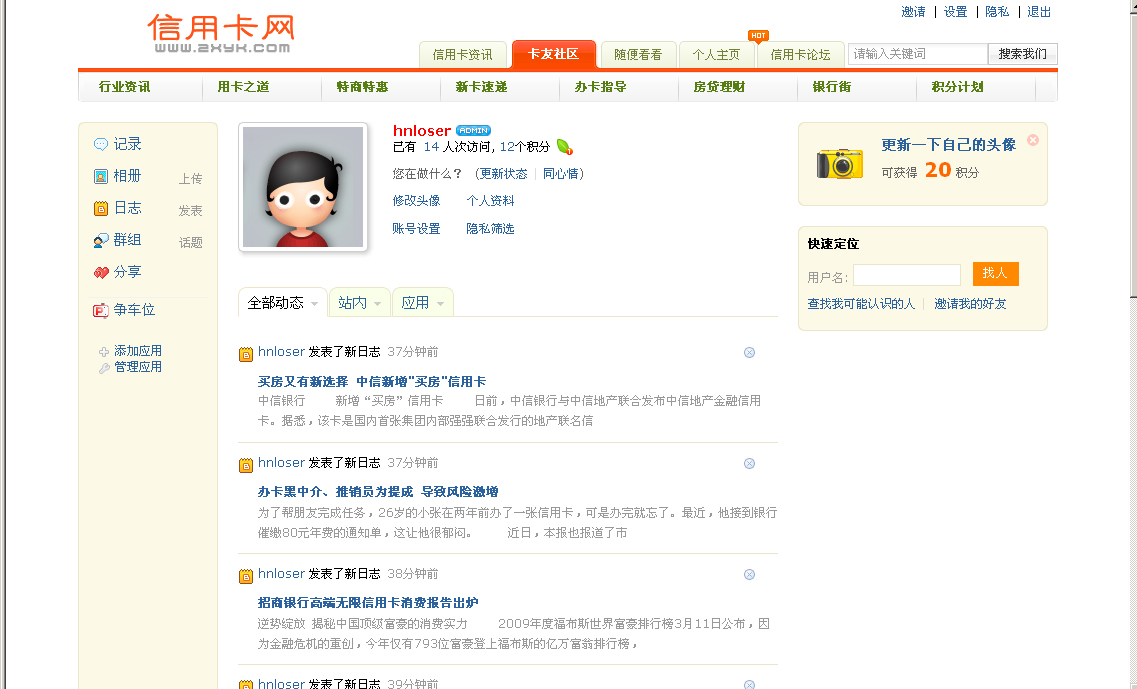Screen dimensions: 1137x689
Task: Select the 行业资讯 menu item
Action: tap(125, 87)
